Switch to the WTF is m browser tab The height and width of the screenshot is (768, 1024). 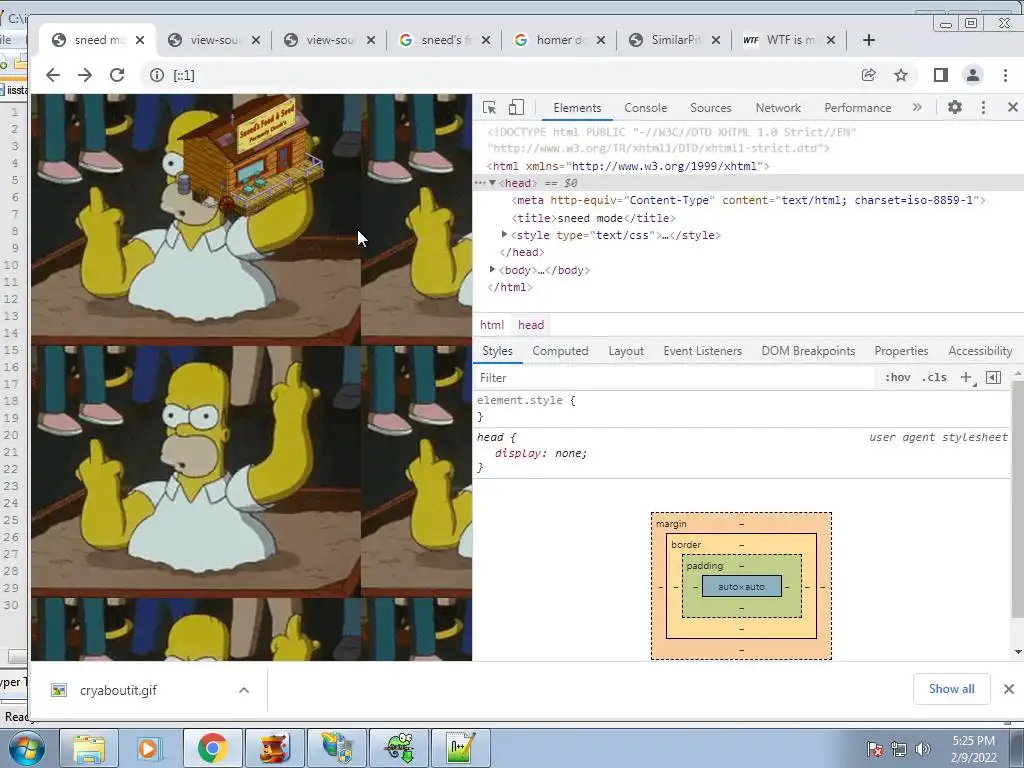tap(789, 40)
